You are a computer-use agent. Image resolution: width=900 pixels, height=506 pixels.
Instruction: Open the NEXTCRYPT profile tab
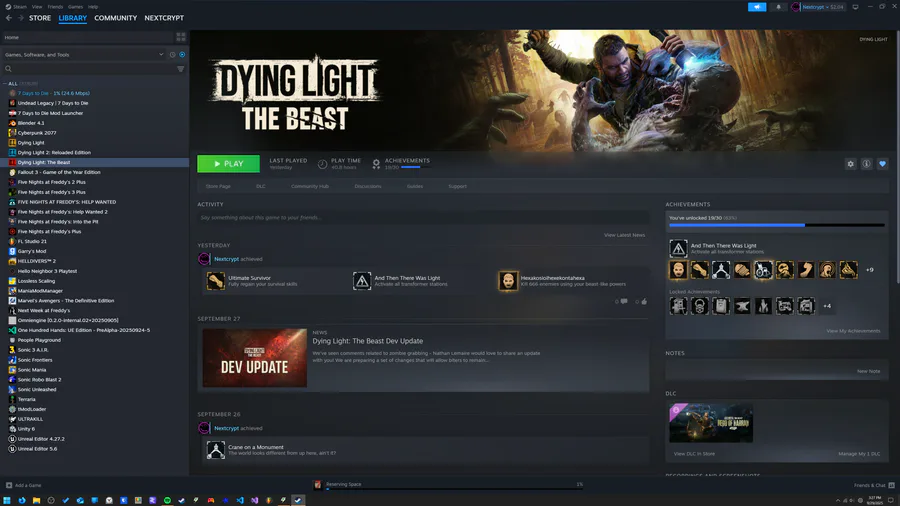pyautogui.click(x=164, y=18)
